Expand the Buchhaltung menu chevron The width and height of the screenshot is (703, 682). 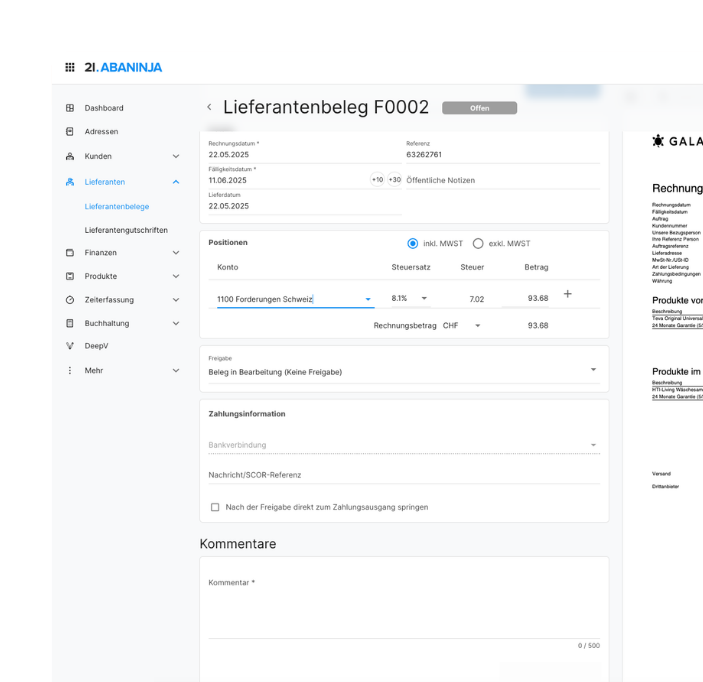(x=176, y=323)
